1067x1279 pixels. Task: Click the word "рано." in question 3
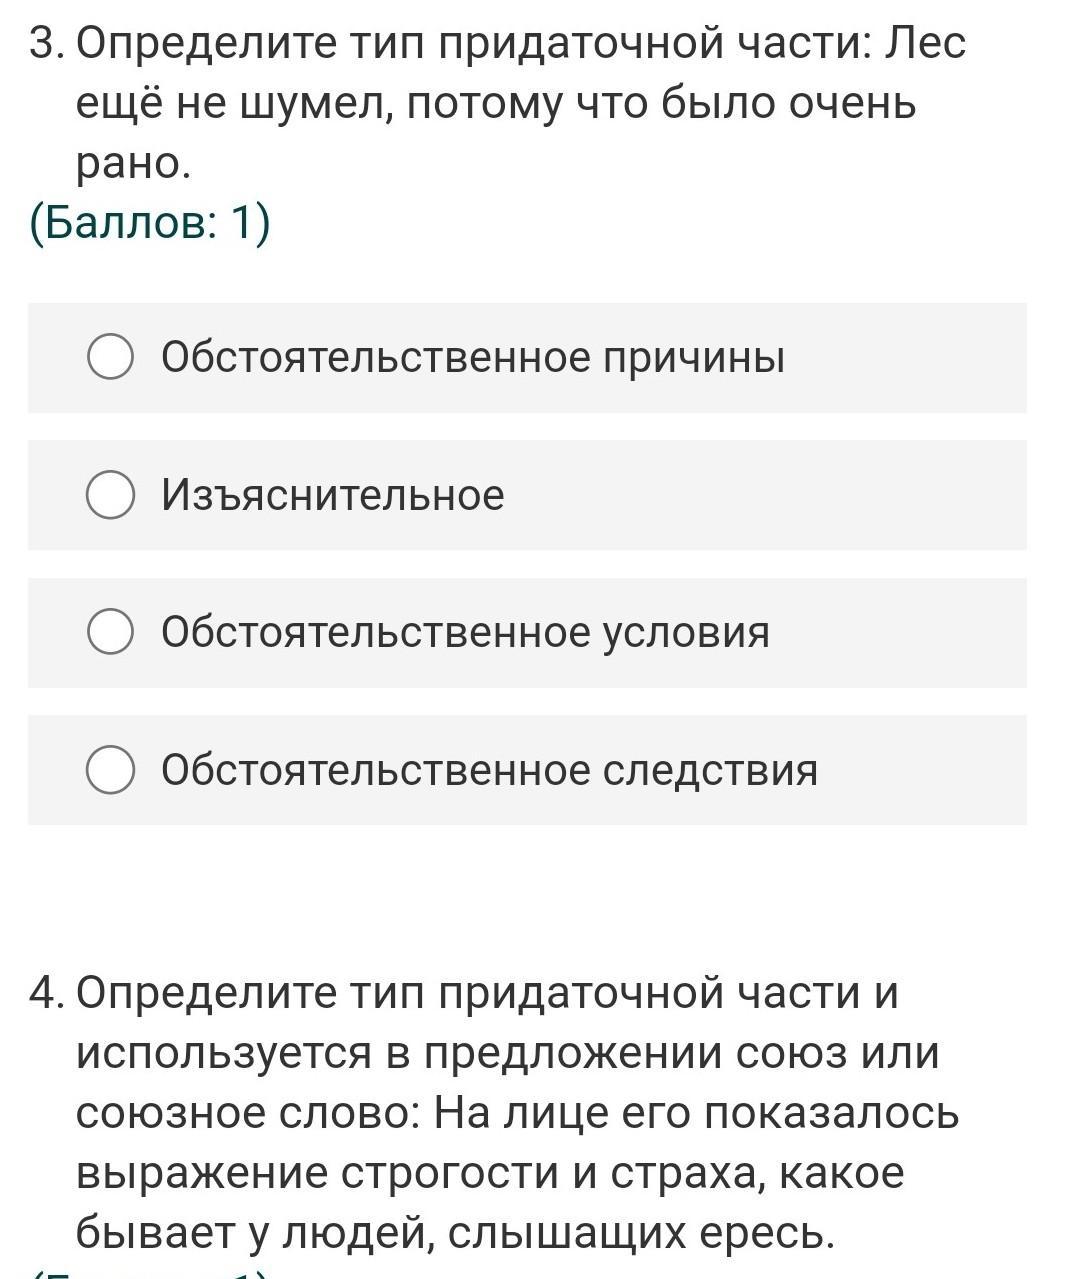[x=133, y=164]
